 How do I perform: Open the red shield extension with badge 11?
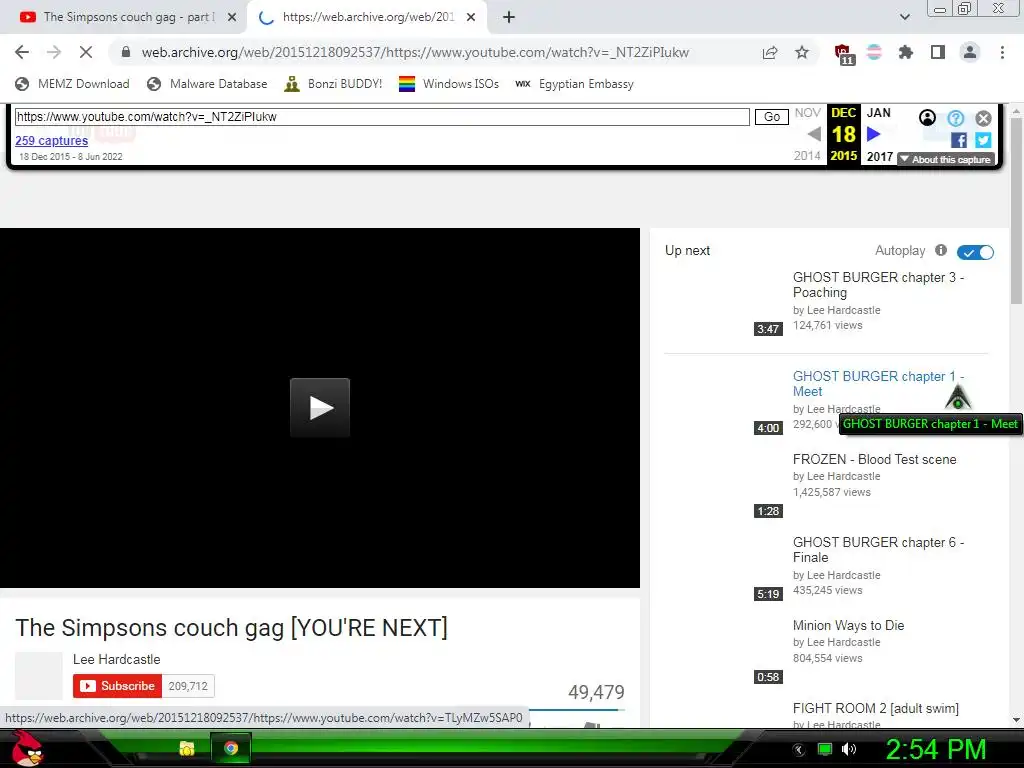pyautogui.click(x=844, y=54)
